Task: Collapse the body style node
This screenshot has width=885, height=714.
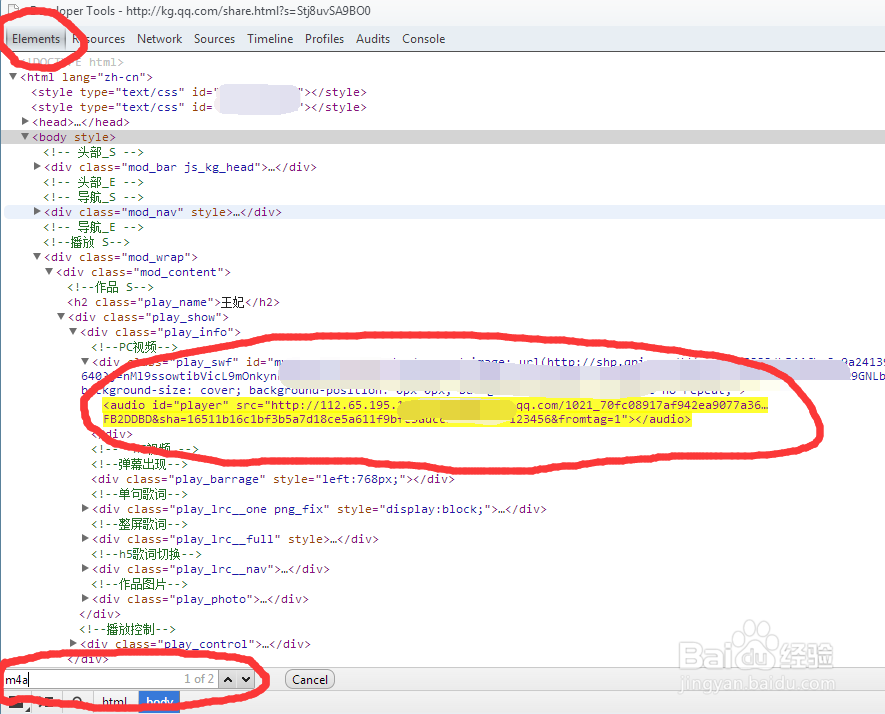Action: (x=25, y=137)
